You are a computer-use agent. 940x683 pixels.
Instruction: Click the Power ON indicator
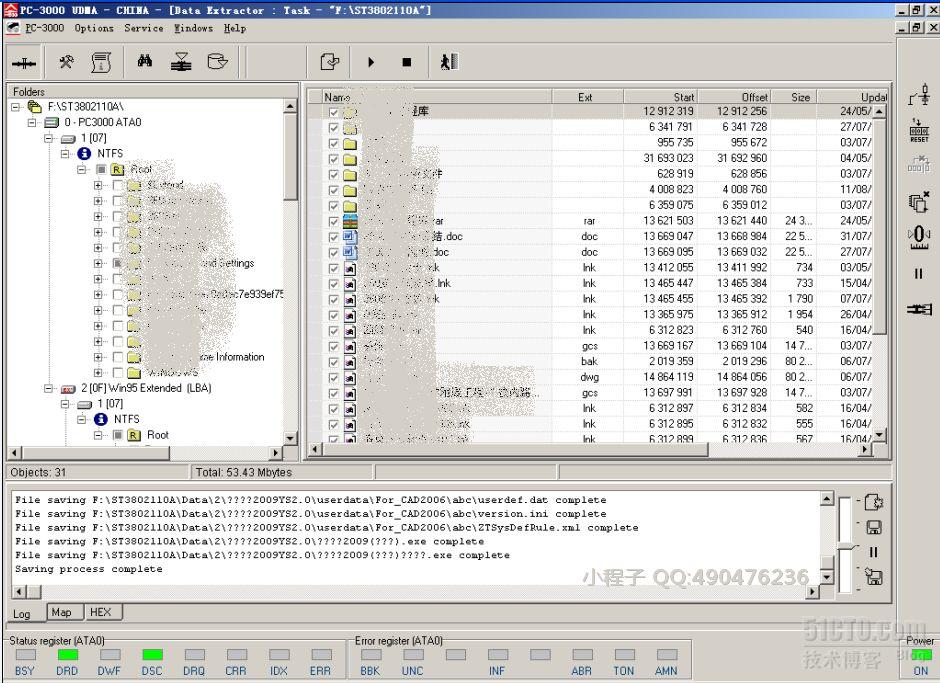[920, 655]
